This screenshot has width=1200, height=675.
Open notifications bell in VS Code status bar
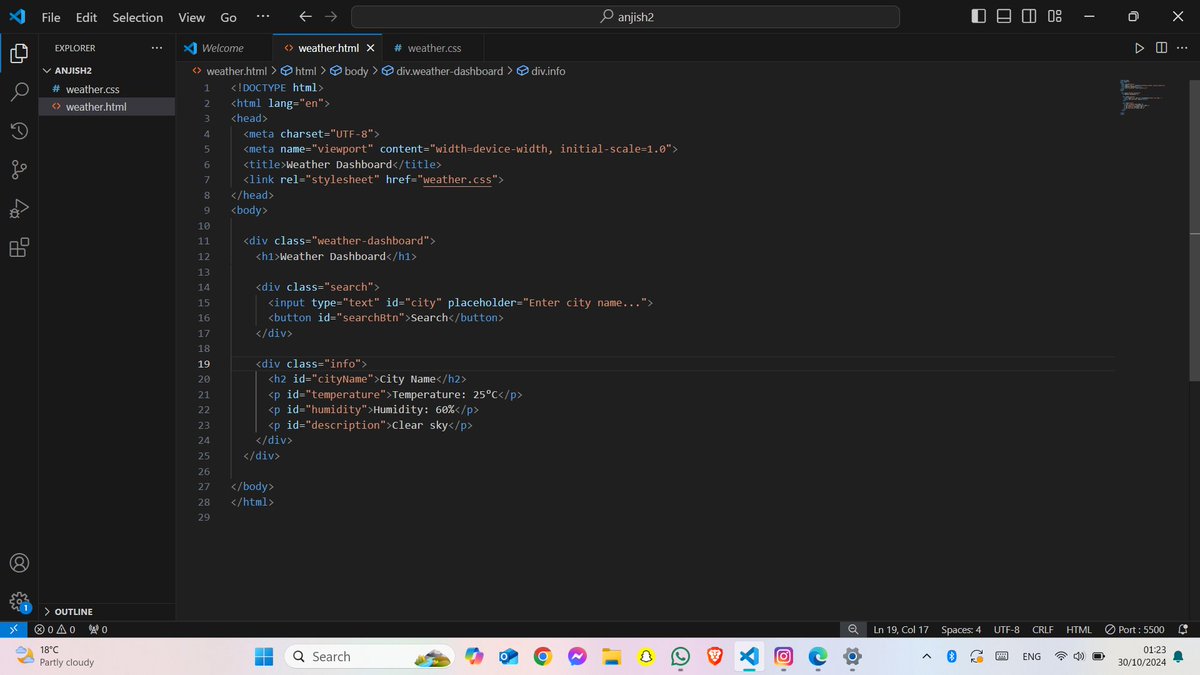(x=1184, y=630)
